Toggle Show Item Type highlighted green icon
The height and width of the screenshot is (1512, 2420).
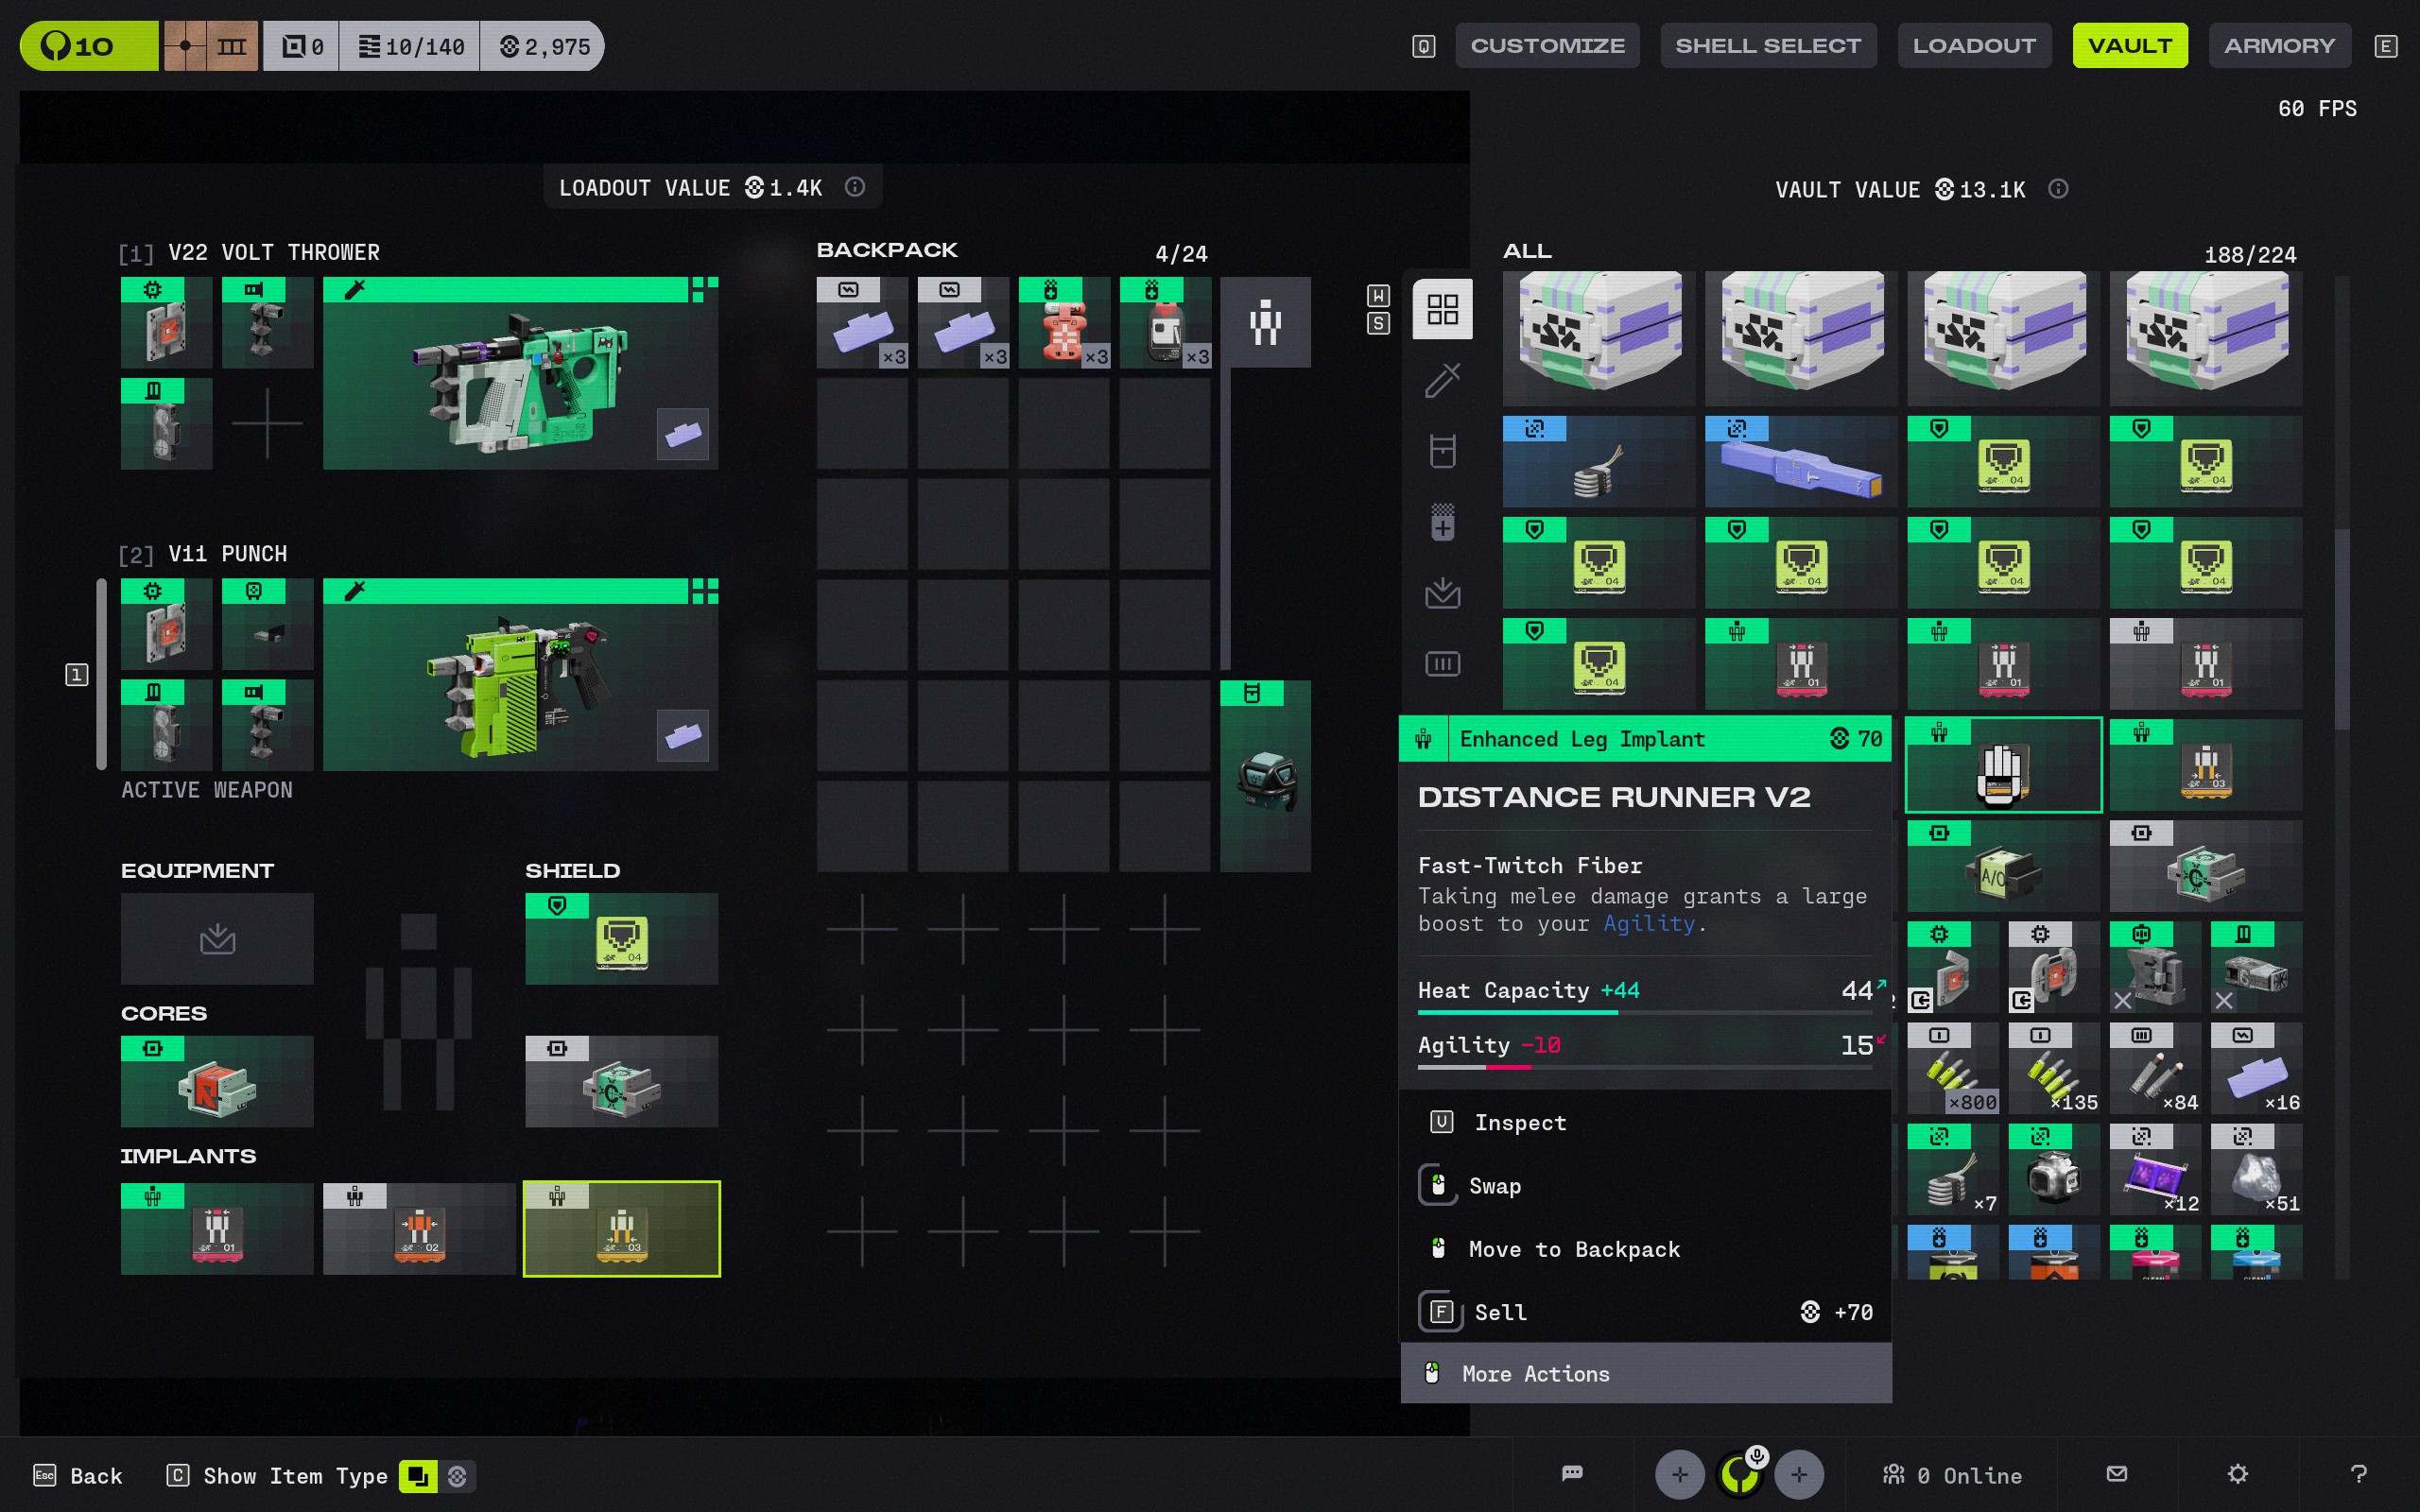click(418, 1476)
